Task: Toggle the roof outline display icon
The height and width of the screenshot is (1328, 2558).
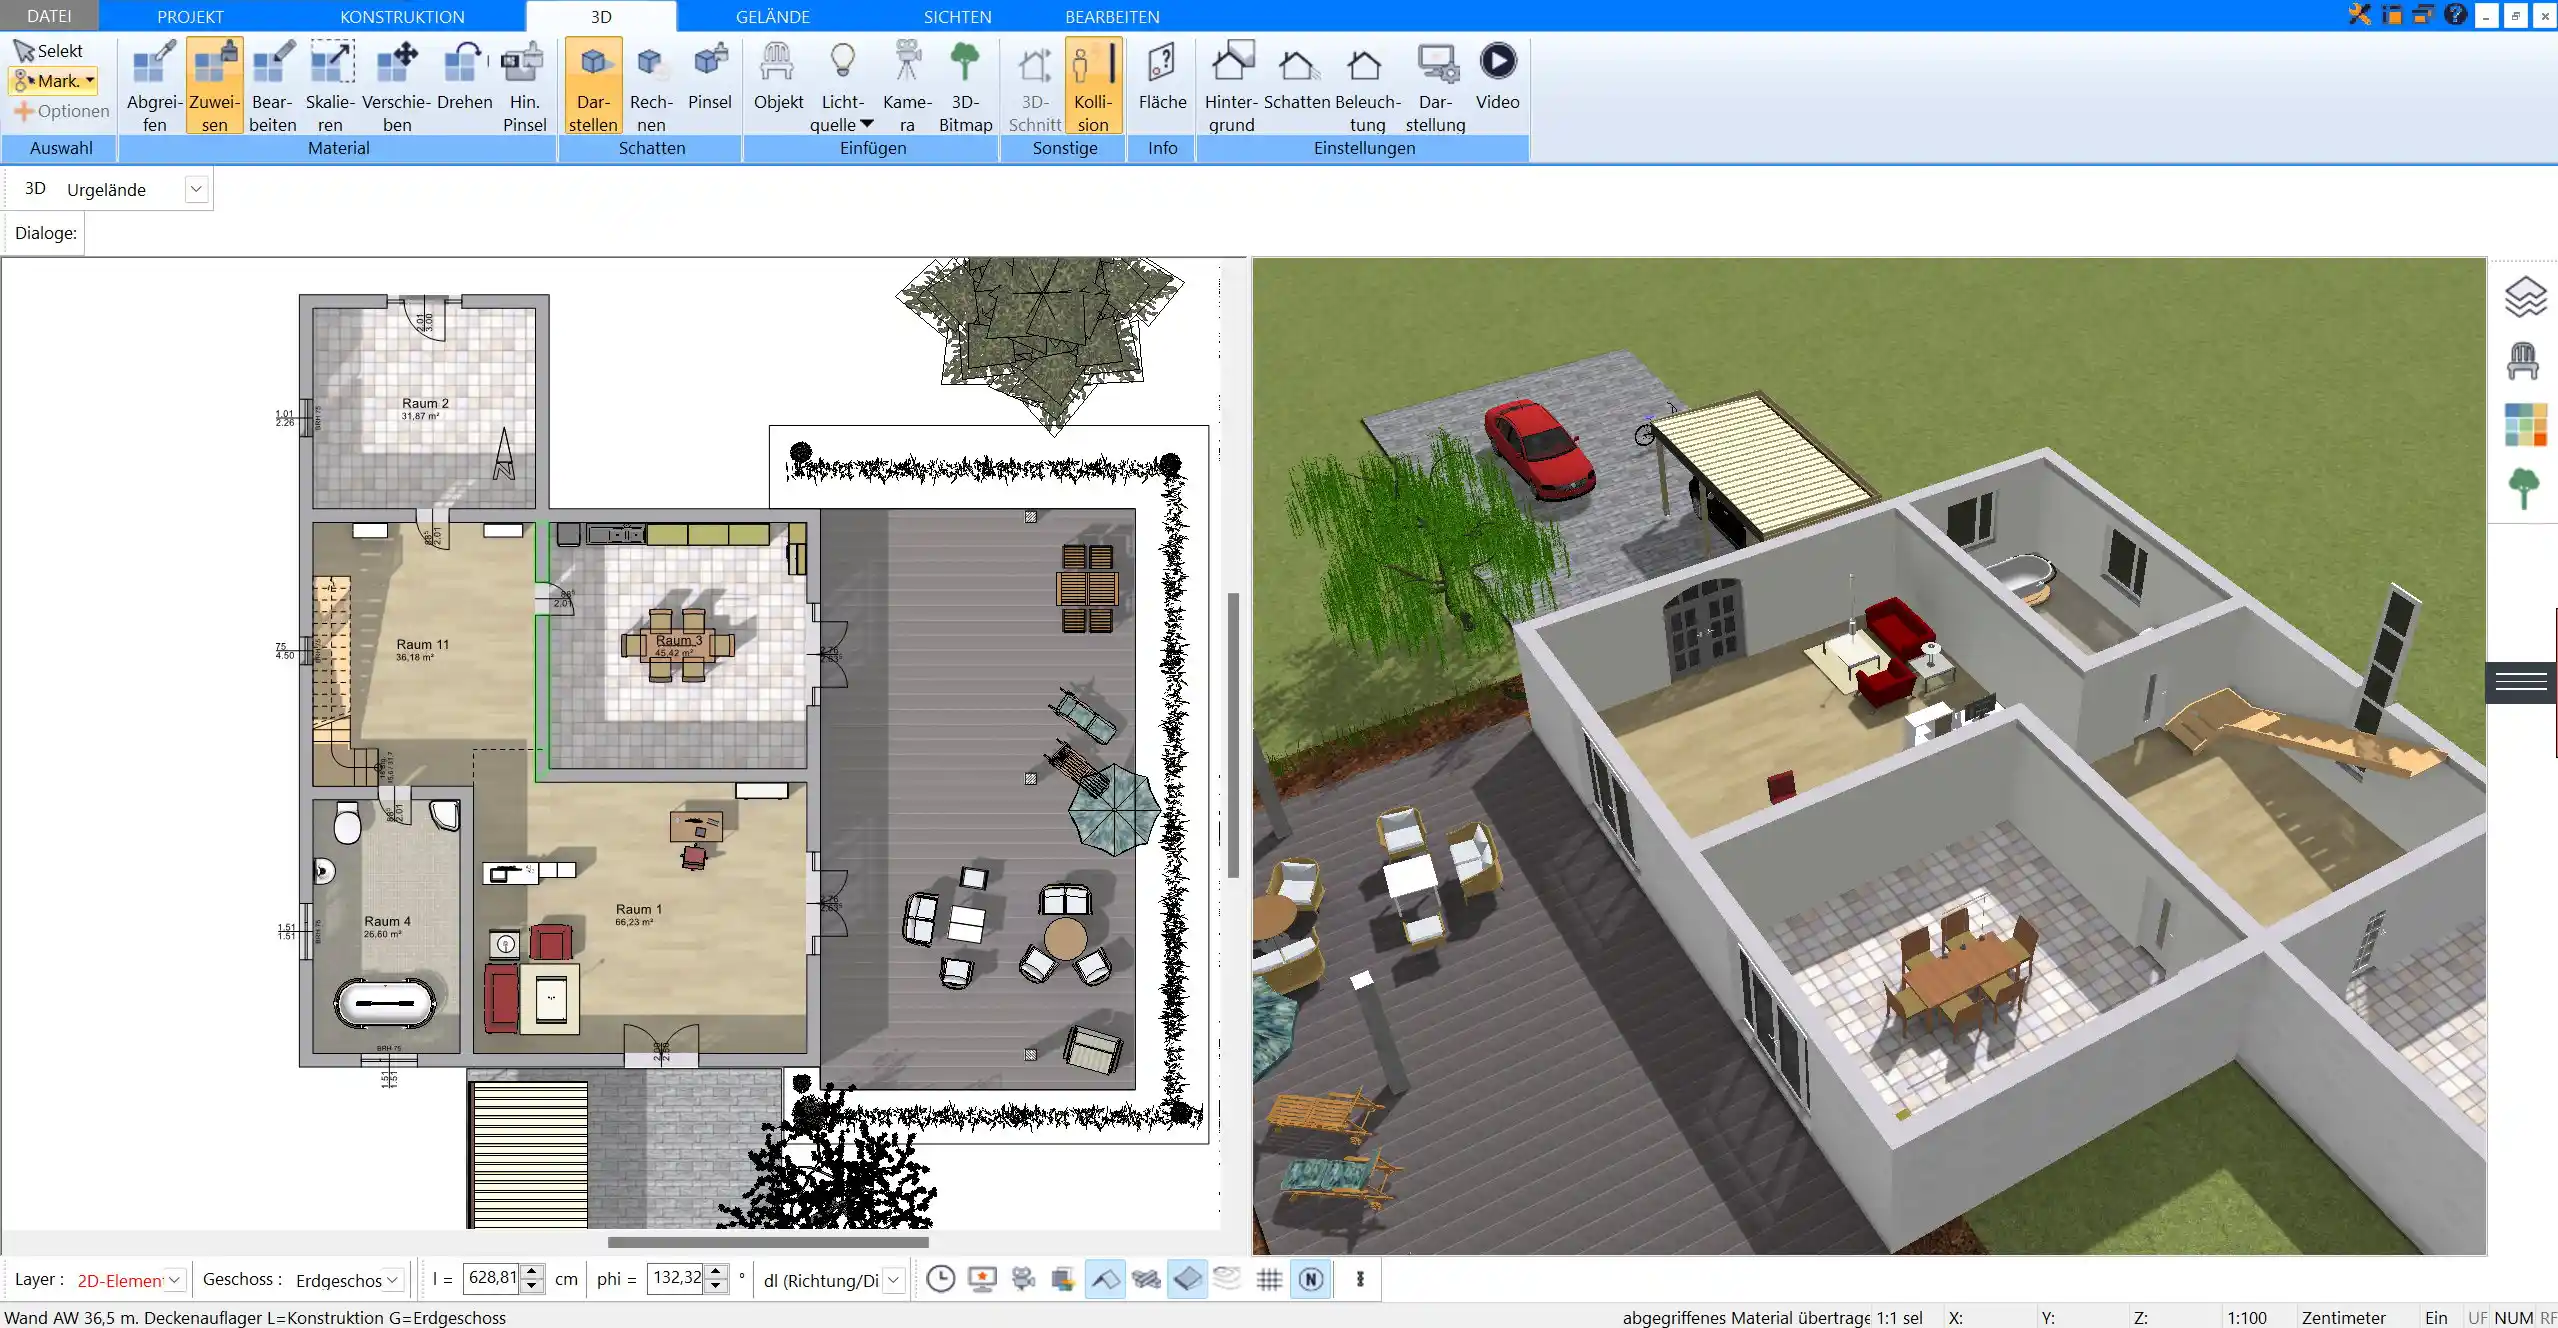Action: click(1105, 1278)
